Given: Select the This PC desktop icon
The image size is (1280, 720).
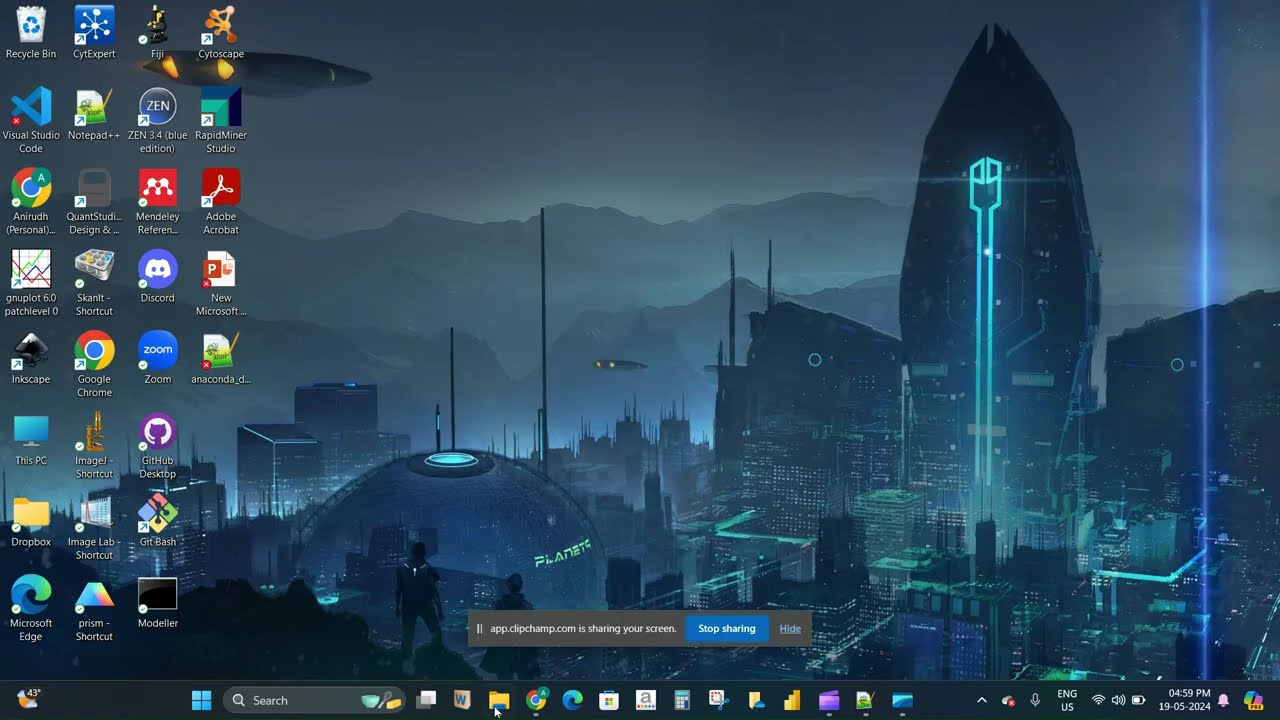Looking at the screenshot, I should (x=31, y=440).
